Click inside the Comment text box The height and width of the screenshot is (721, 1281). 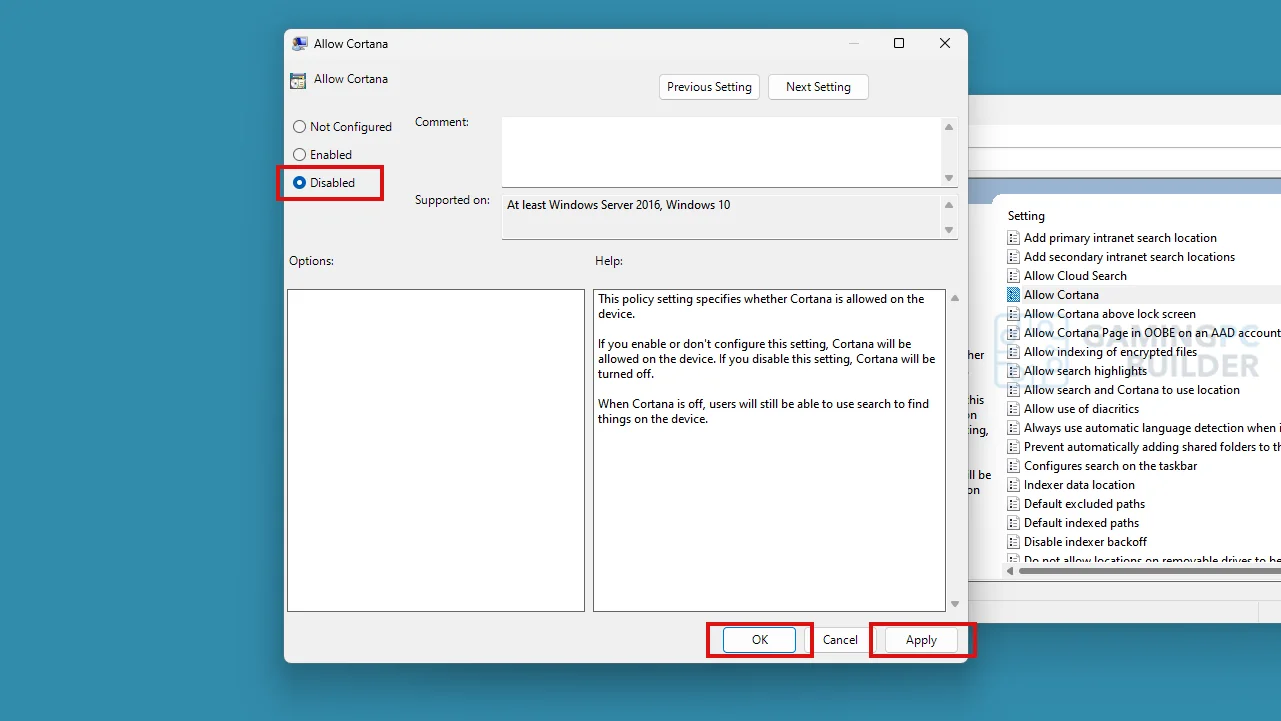tap(721, 152)
